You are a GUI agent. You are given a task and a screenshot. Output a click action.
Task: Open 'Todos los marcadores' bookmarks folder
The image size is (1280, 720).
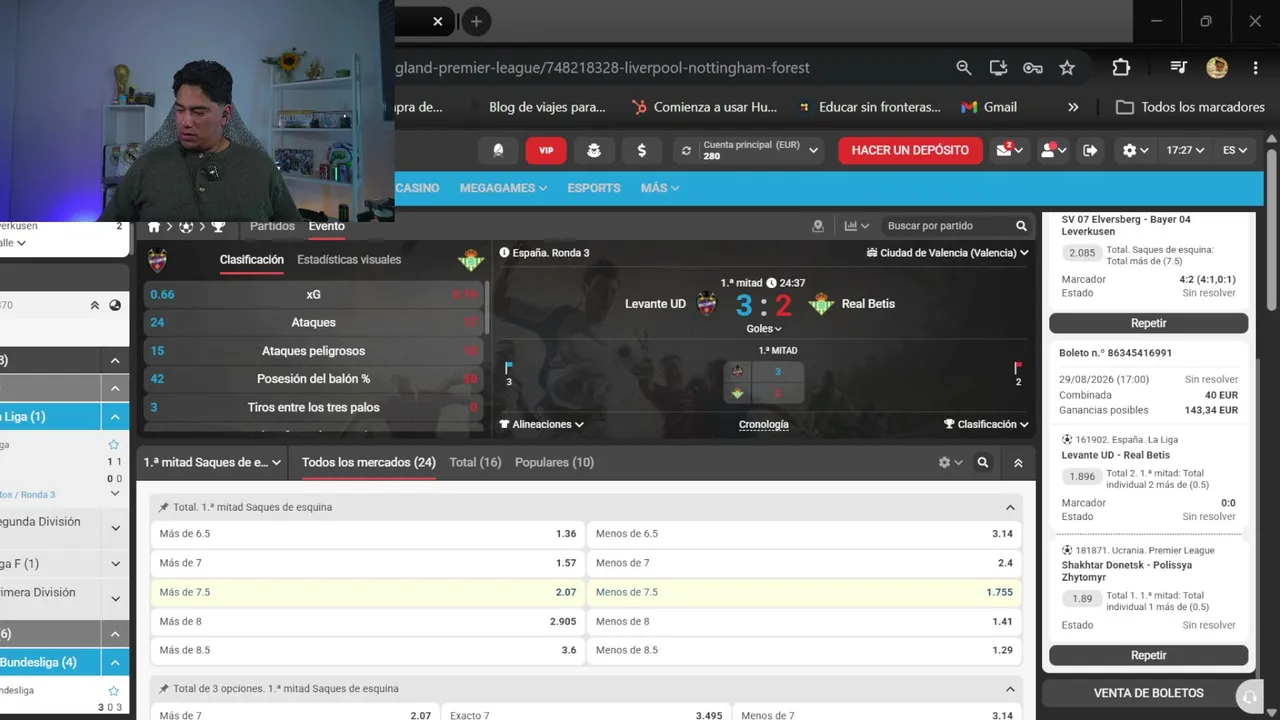pos(1191,107)
